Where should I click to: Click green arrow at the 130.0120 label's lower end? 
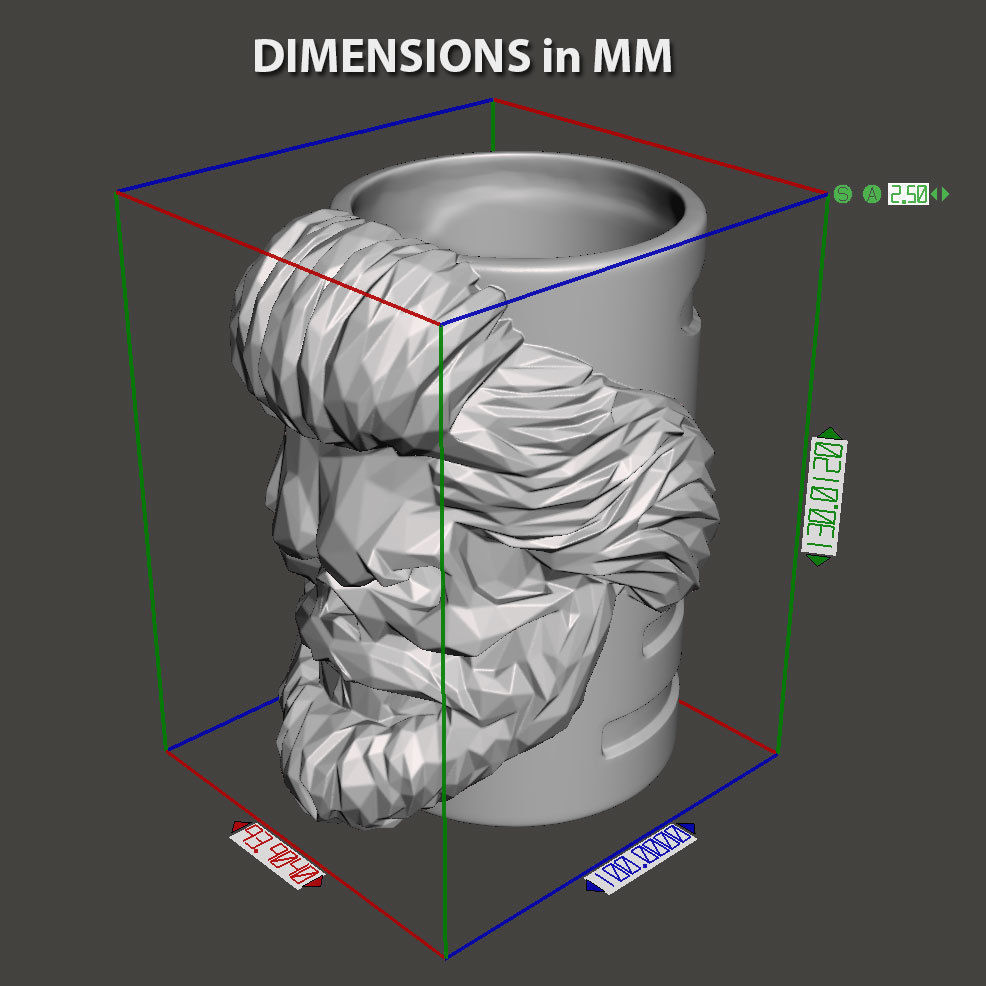click(817, 560)
